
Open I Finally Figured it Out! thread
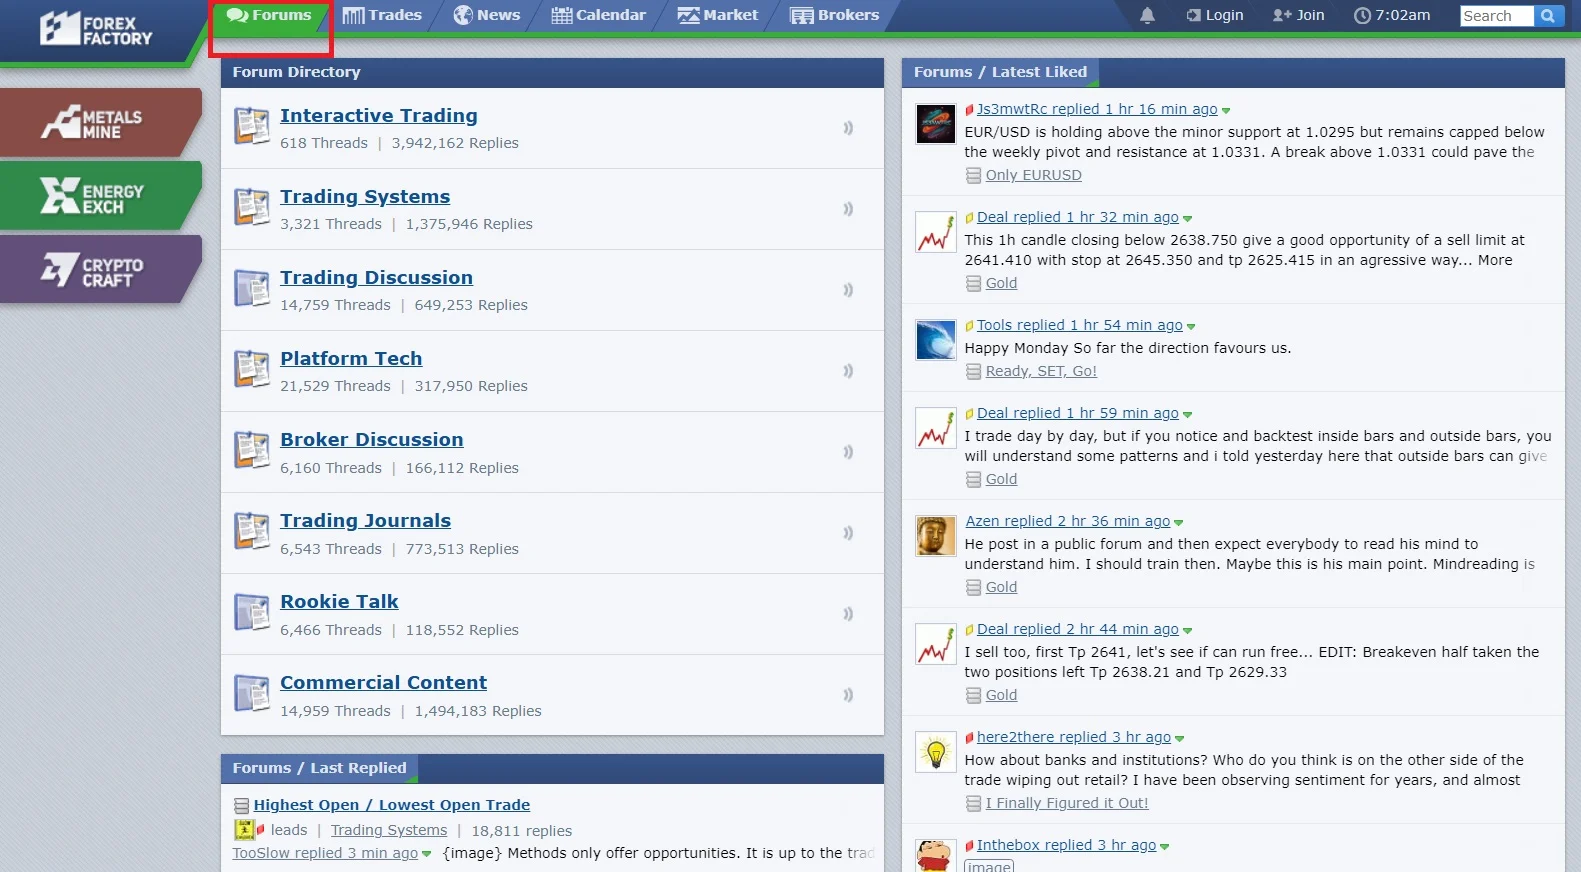tap(1067, 803)
